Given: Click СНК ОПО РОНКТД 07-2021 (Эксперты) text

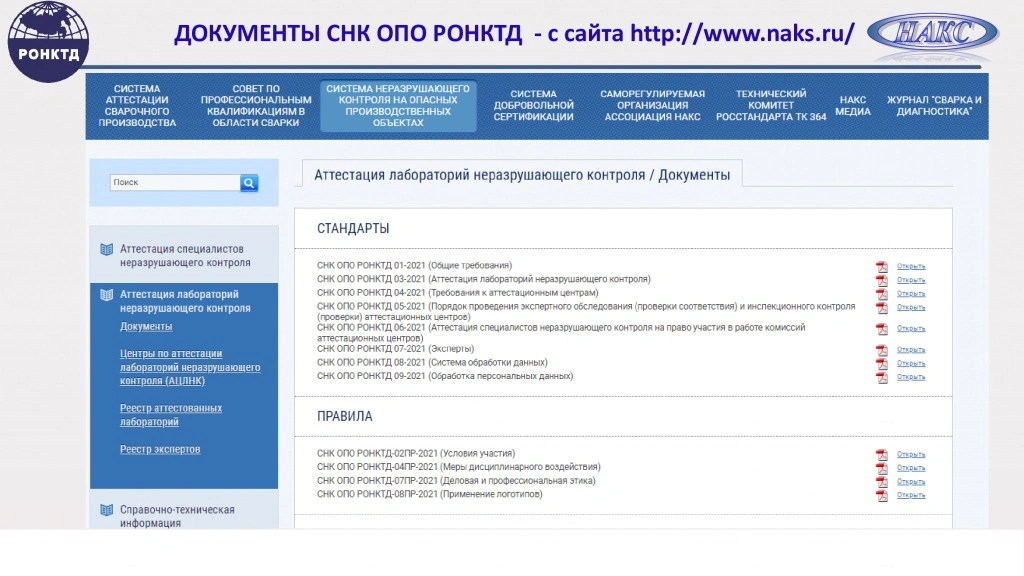Looking at the screenshot, I should (x=395, y=349).
